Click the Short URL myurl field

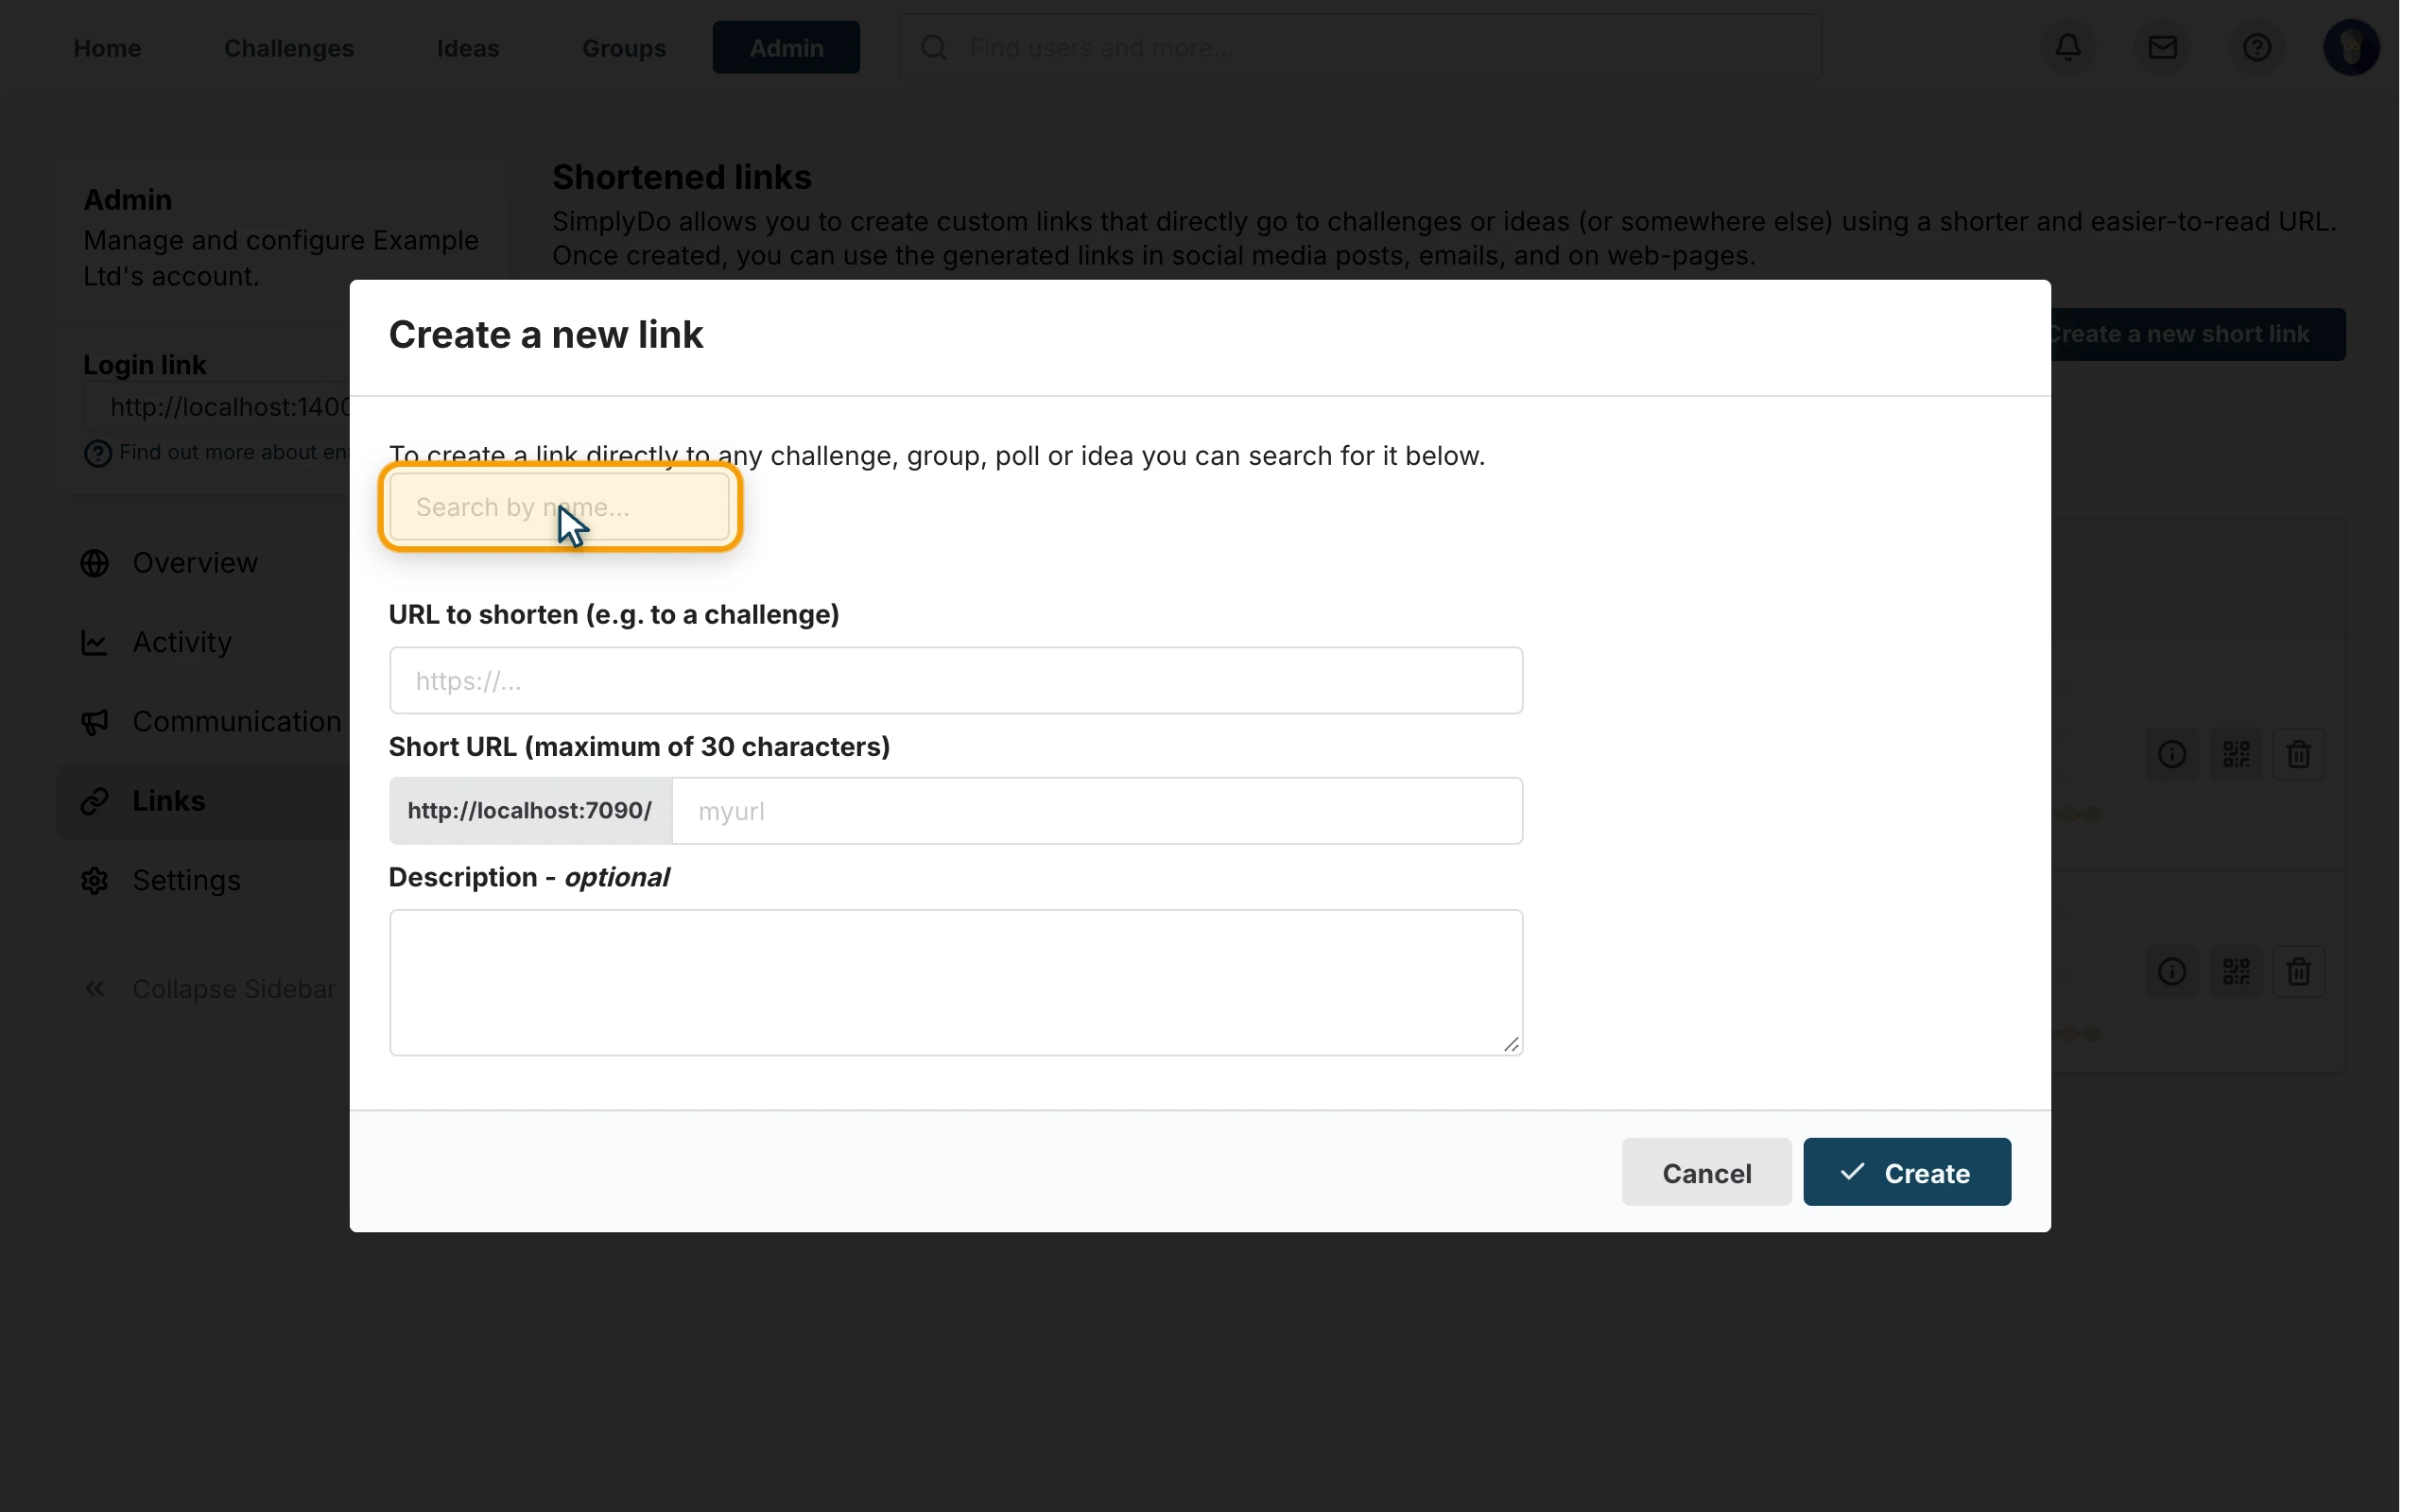pos(1097,811)
